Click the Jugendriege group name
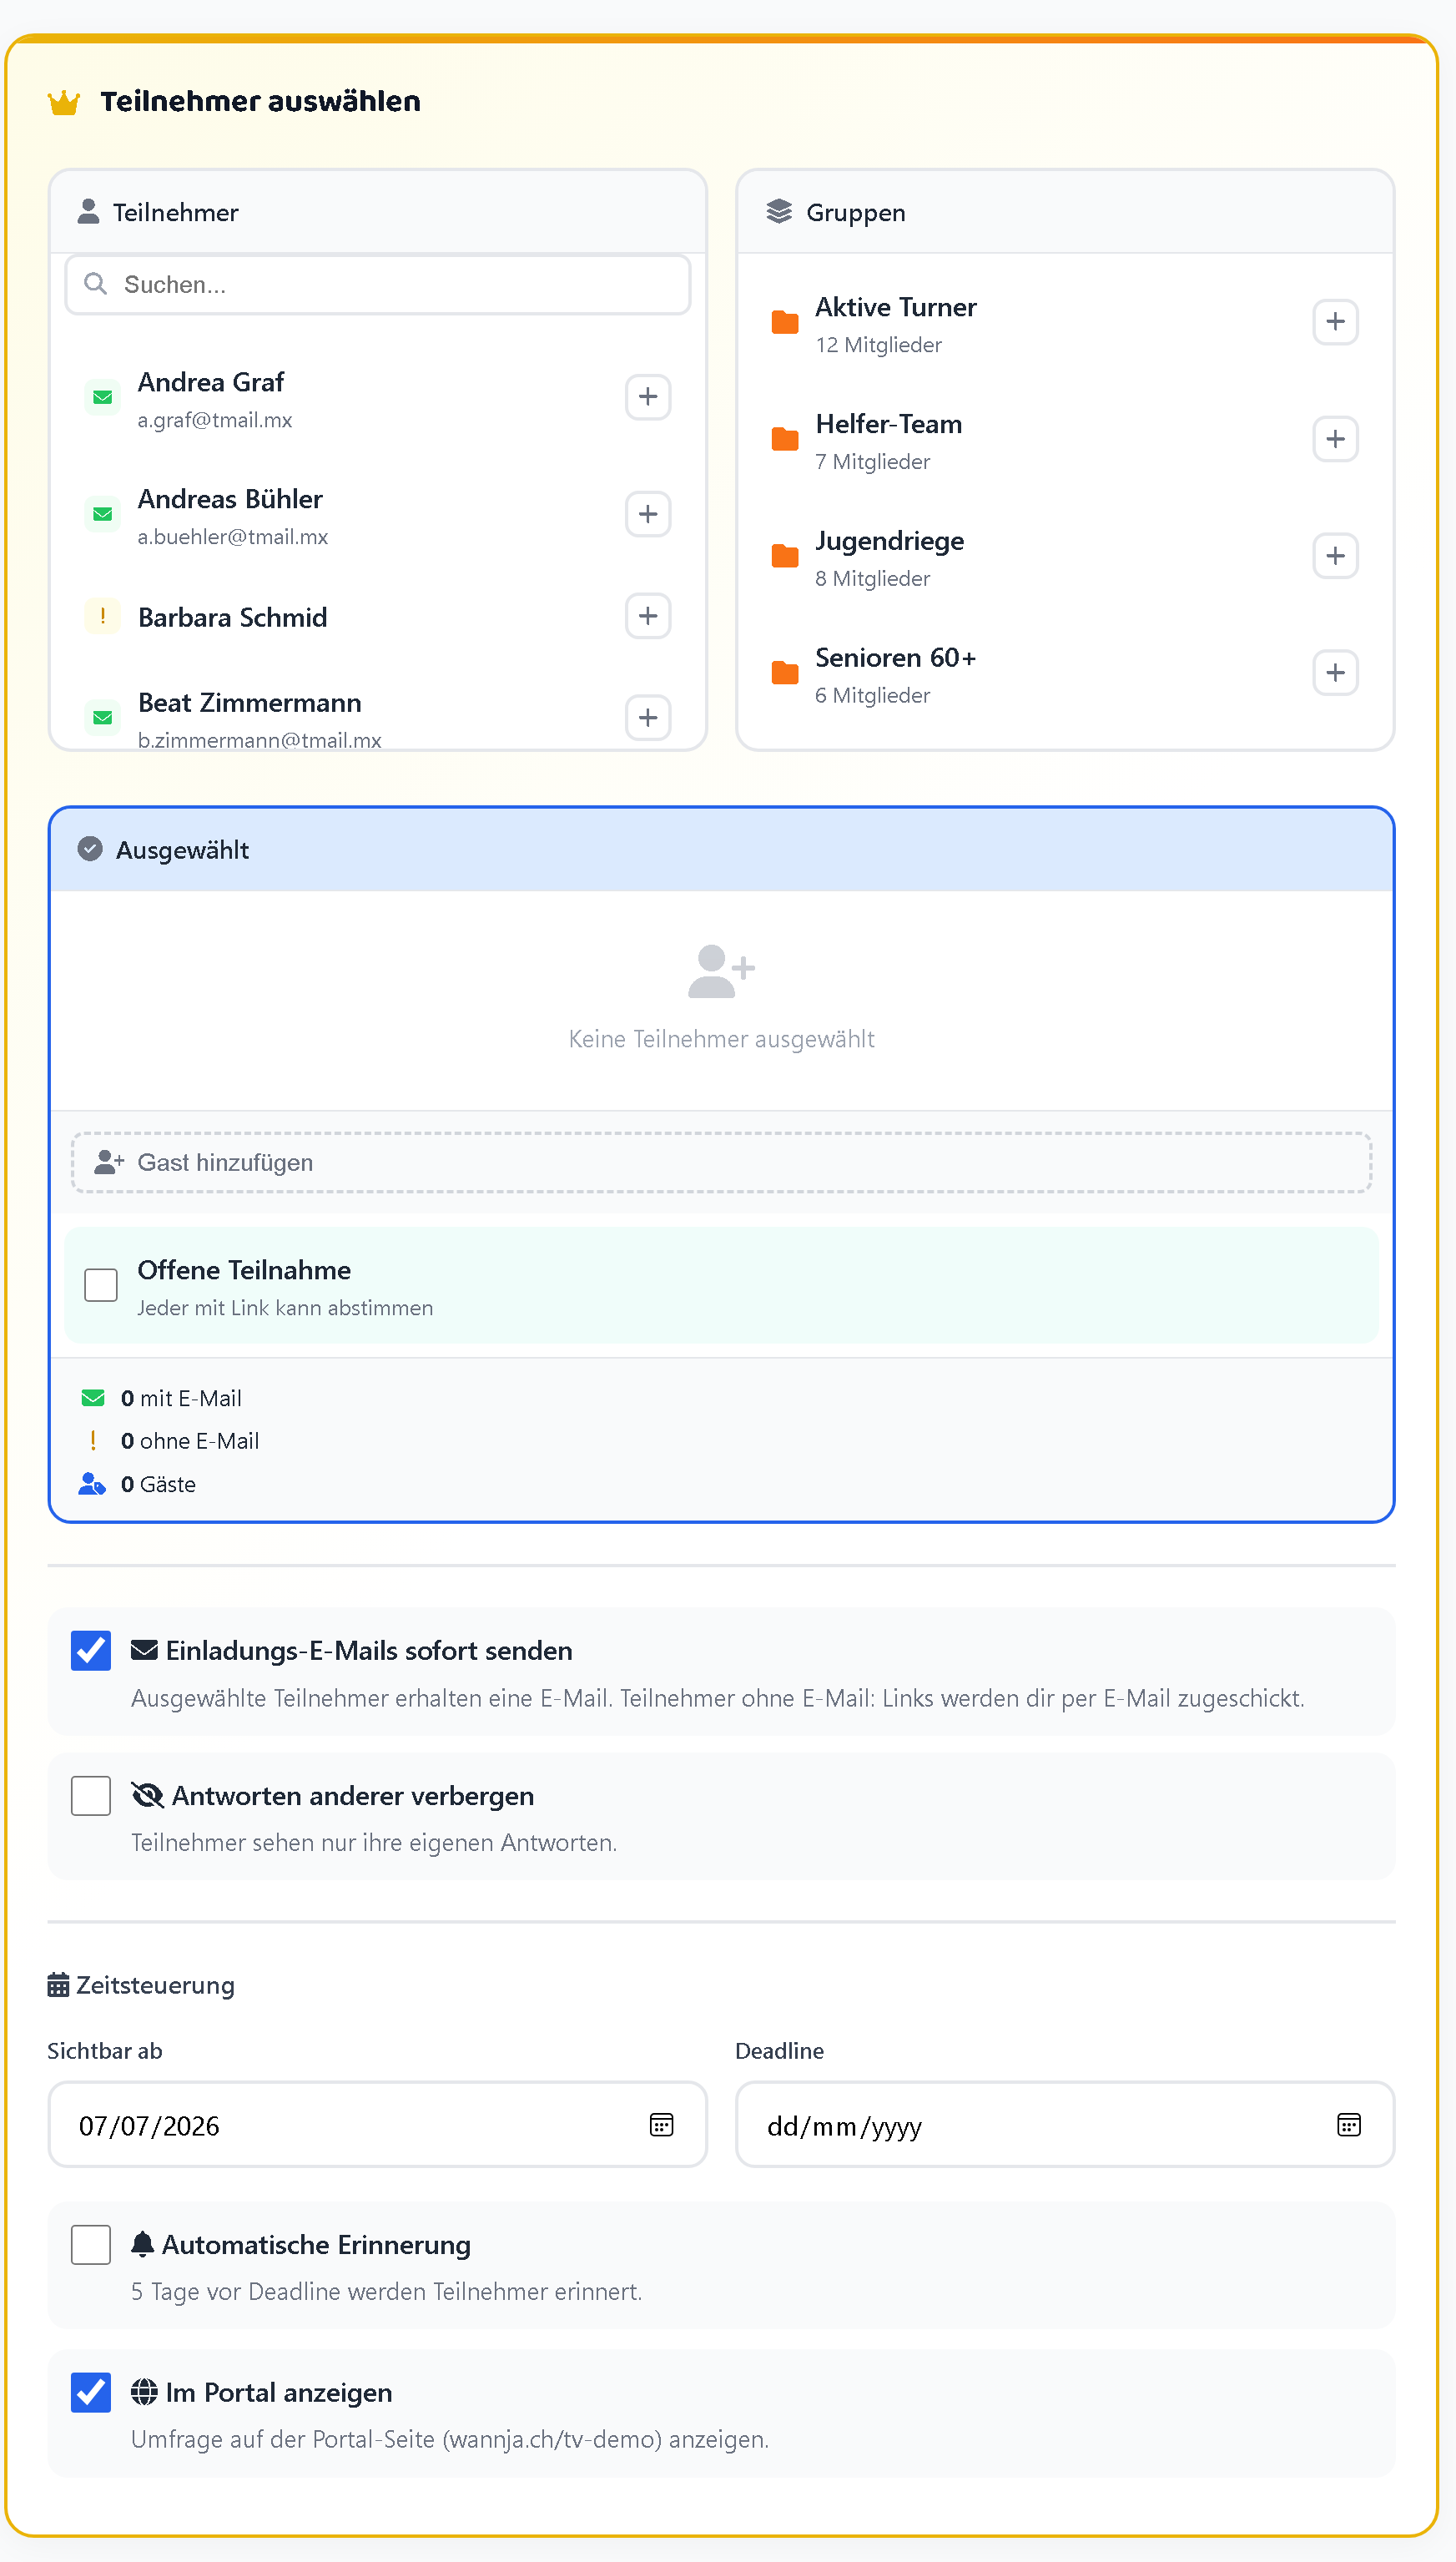The height and width of the screenshot is (2562, 1456). 890,541
